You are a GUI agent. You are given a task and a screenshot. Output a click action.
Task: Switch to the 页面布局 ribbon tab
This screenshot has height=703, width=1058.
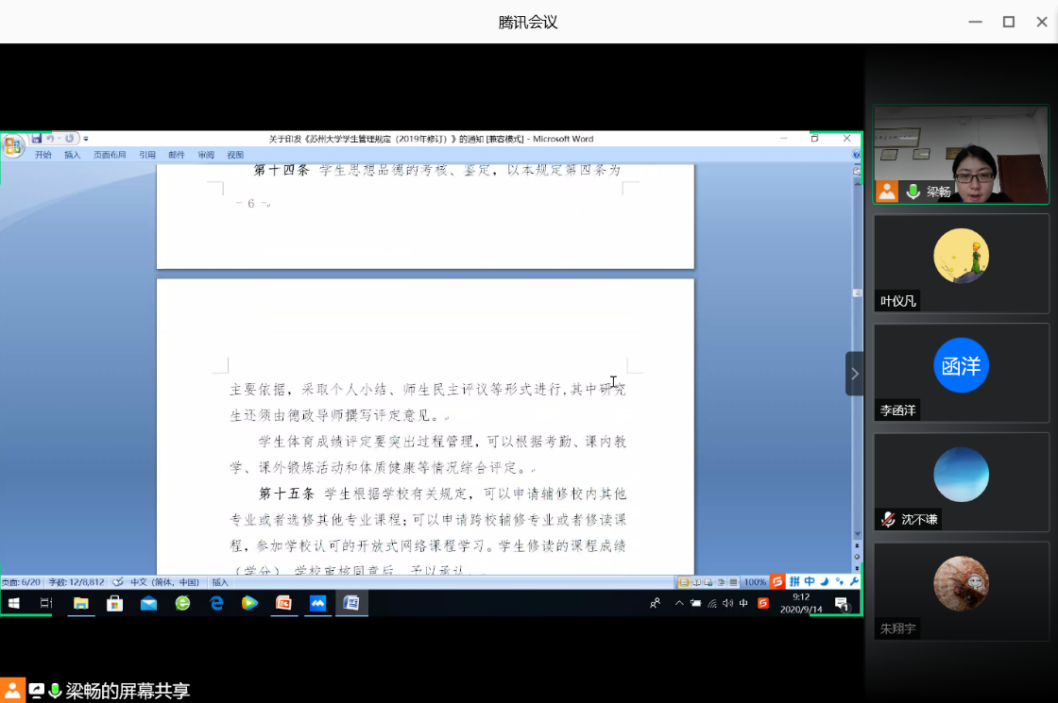110,155
